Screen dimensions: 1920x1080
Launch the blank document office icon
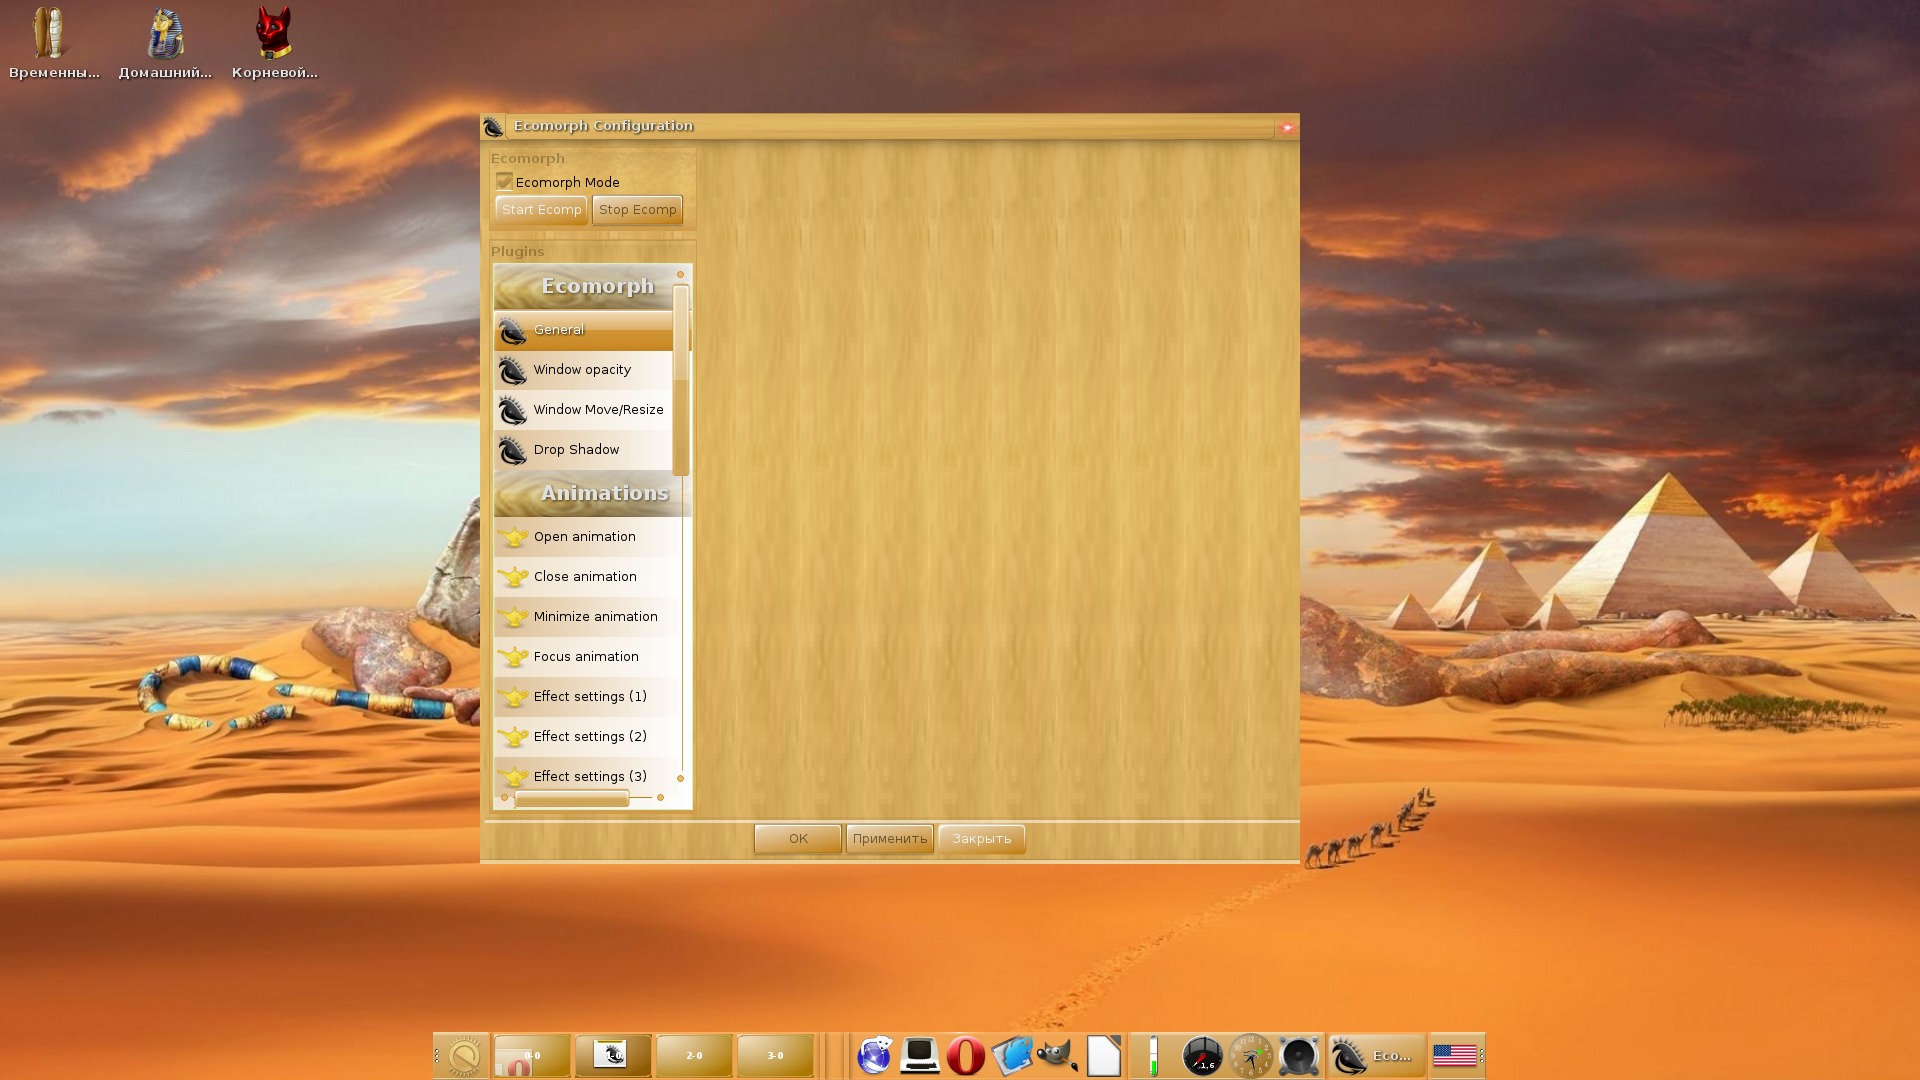pos(1104,1056)
